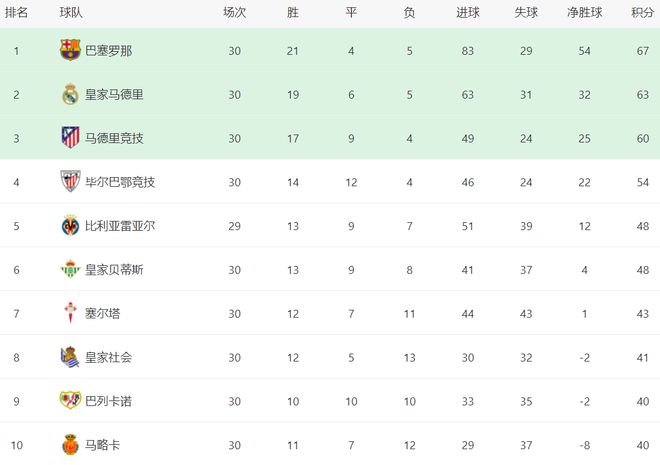Open the Rayo Vallecano crest icon
The image size is (660, 465).
coord(70,400)
